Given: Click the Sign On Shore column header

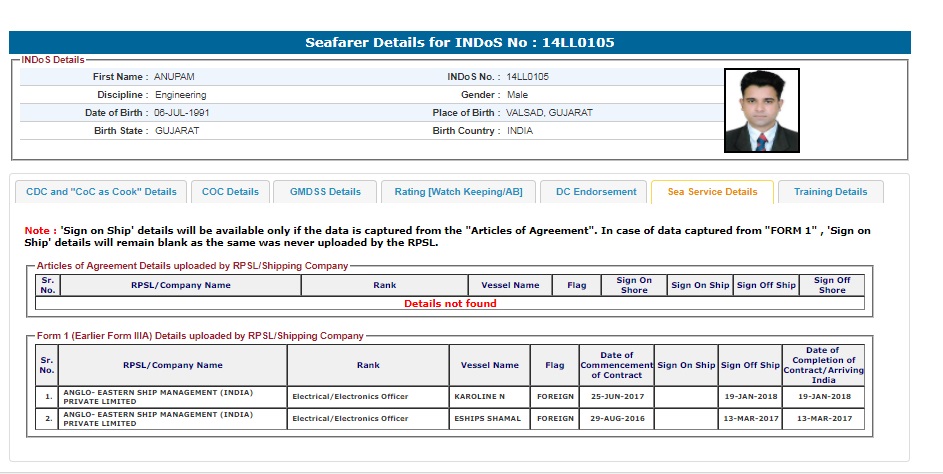Looking at the screenshot, I should click(x=634, y=285).
